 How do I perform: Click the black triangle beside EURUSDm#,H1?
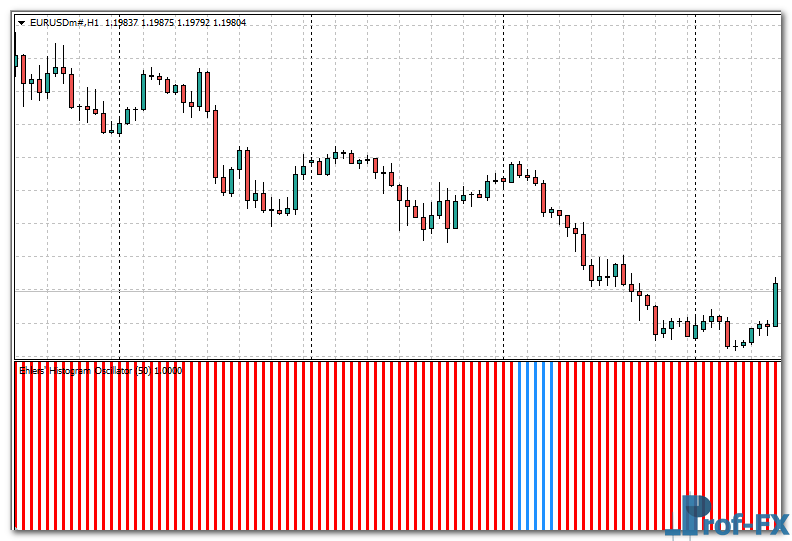click(21, 22)
